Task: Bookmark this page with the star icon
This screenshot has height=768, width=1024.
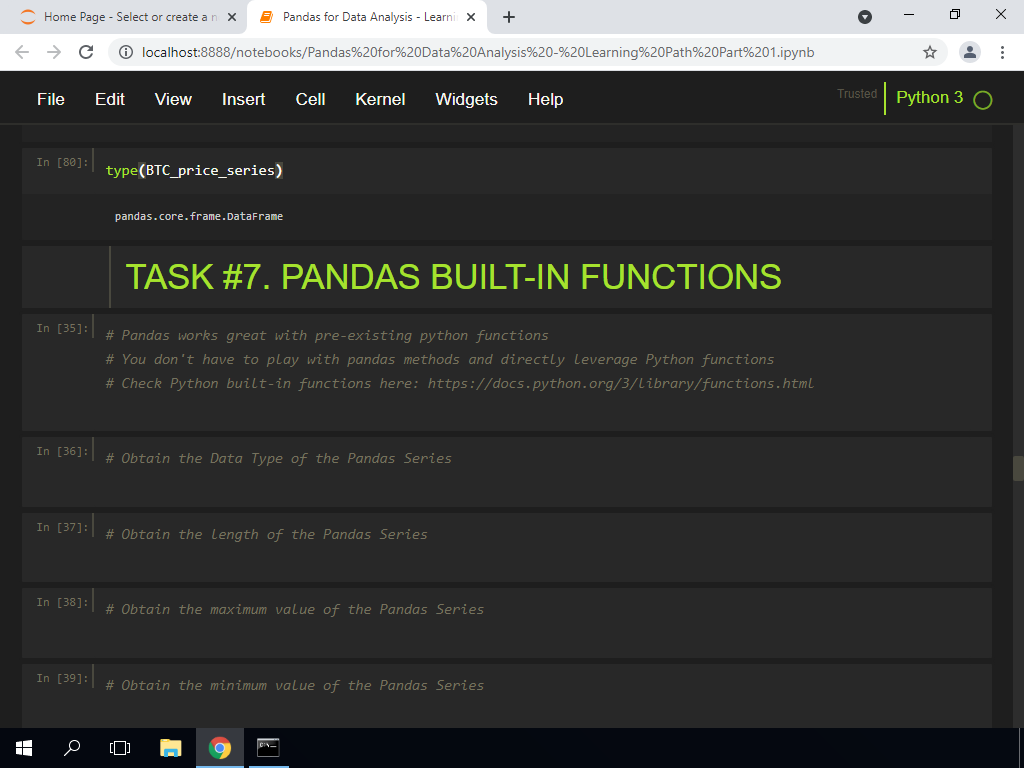Action: (x=929, y=51)
